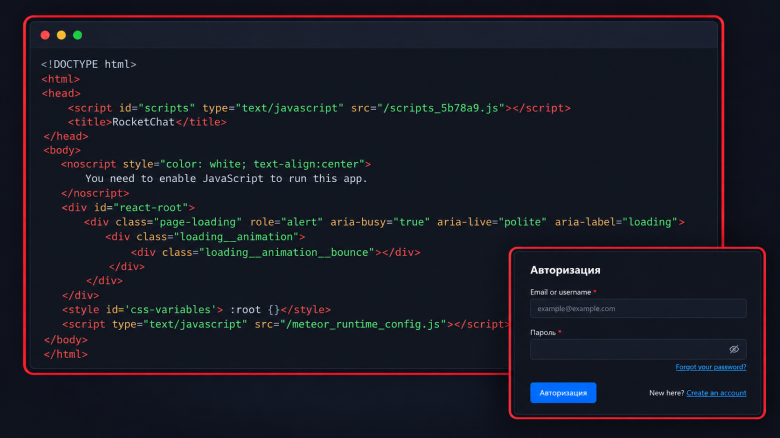
Task: Click the "/meteor_runtime_config.js" script line
Action: pyautogui.click(x=286, y=325)
